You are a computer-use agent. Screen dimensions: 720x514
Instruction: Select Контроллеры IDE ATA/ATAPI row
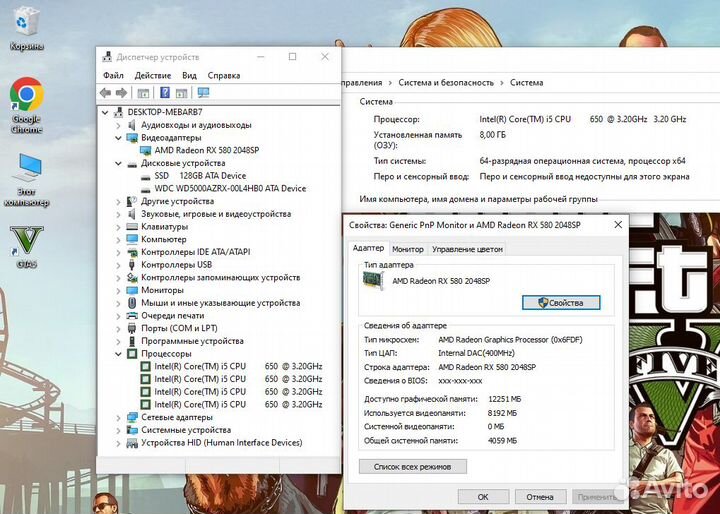[x=196, y=252]
